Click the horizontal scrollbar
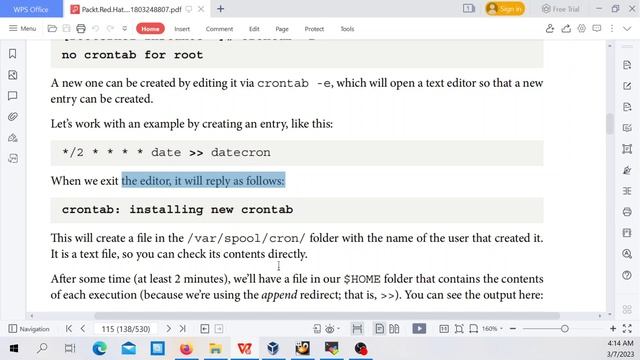Viewport: 640px width, 360px height. coord(327,316)
